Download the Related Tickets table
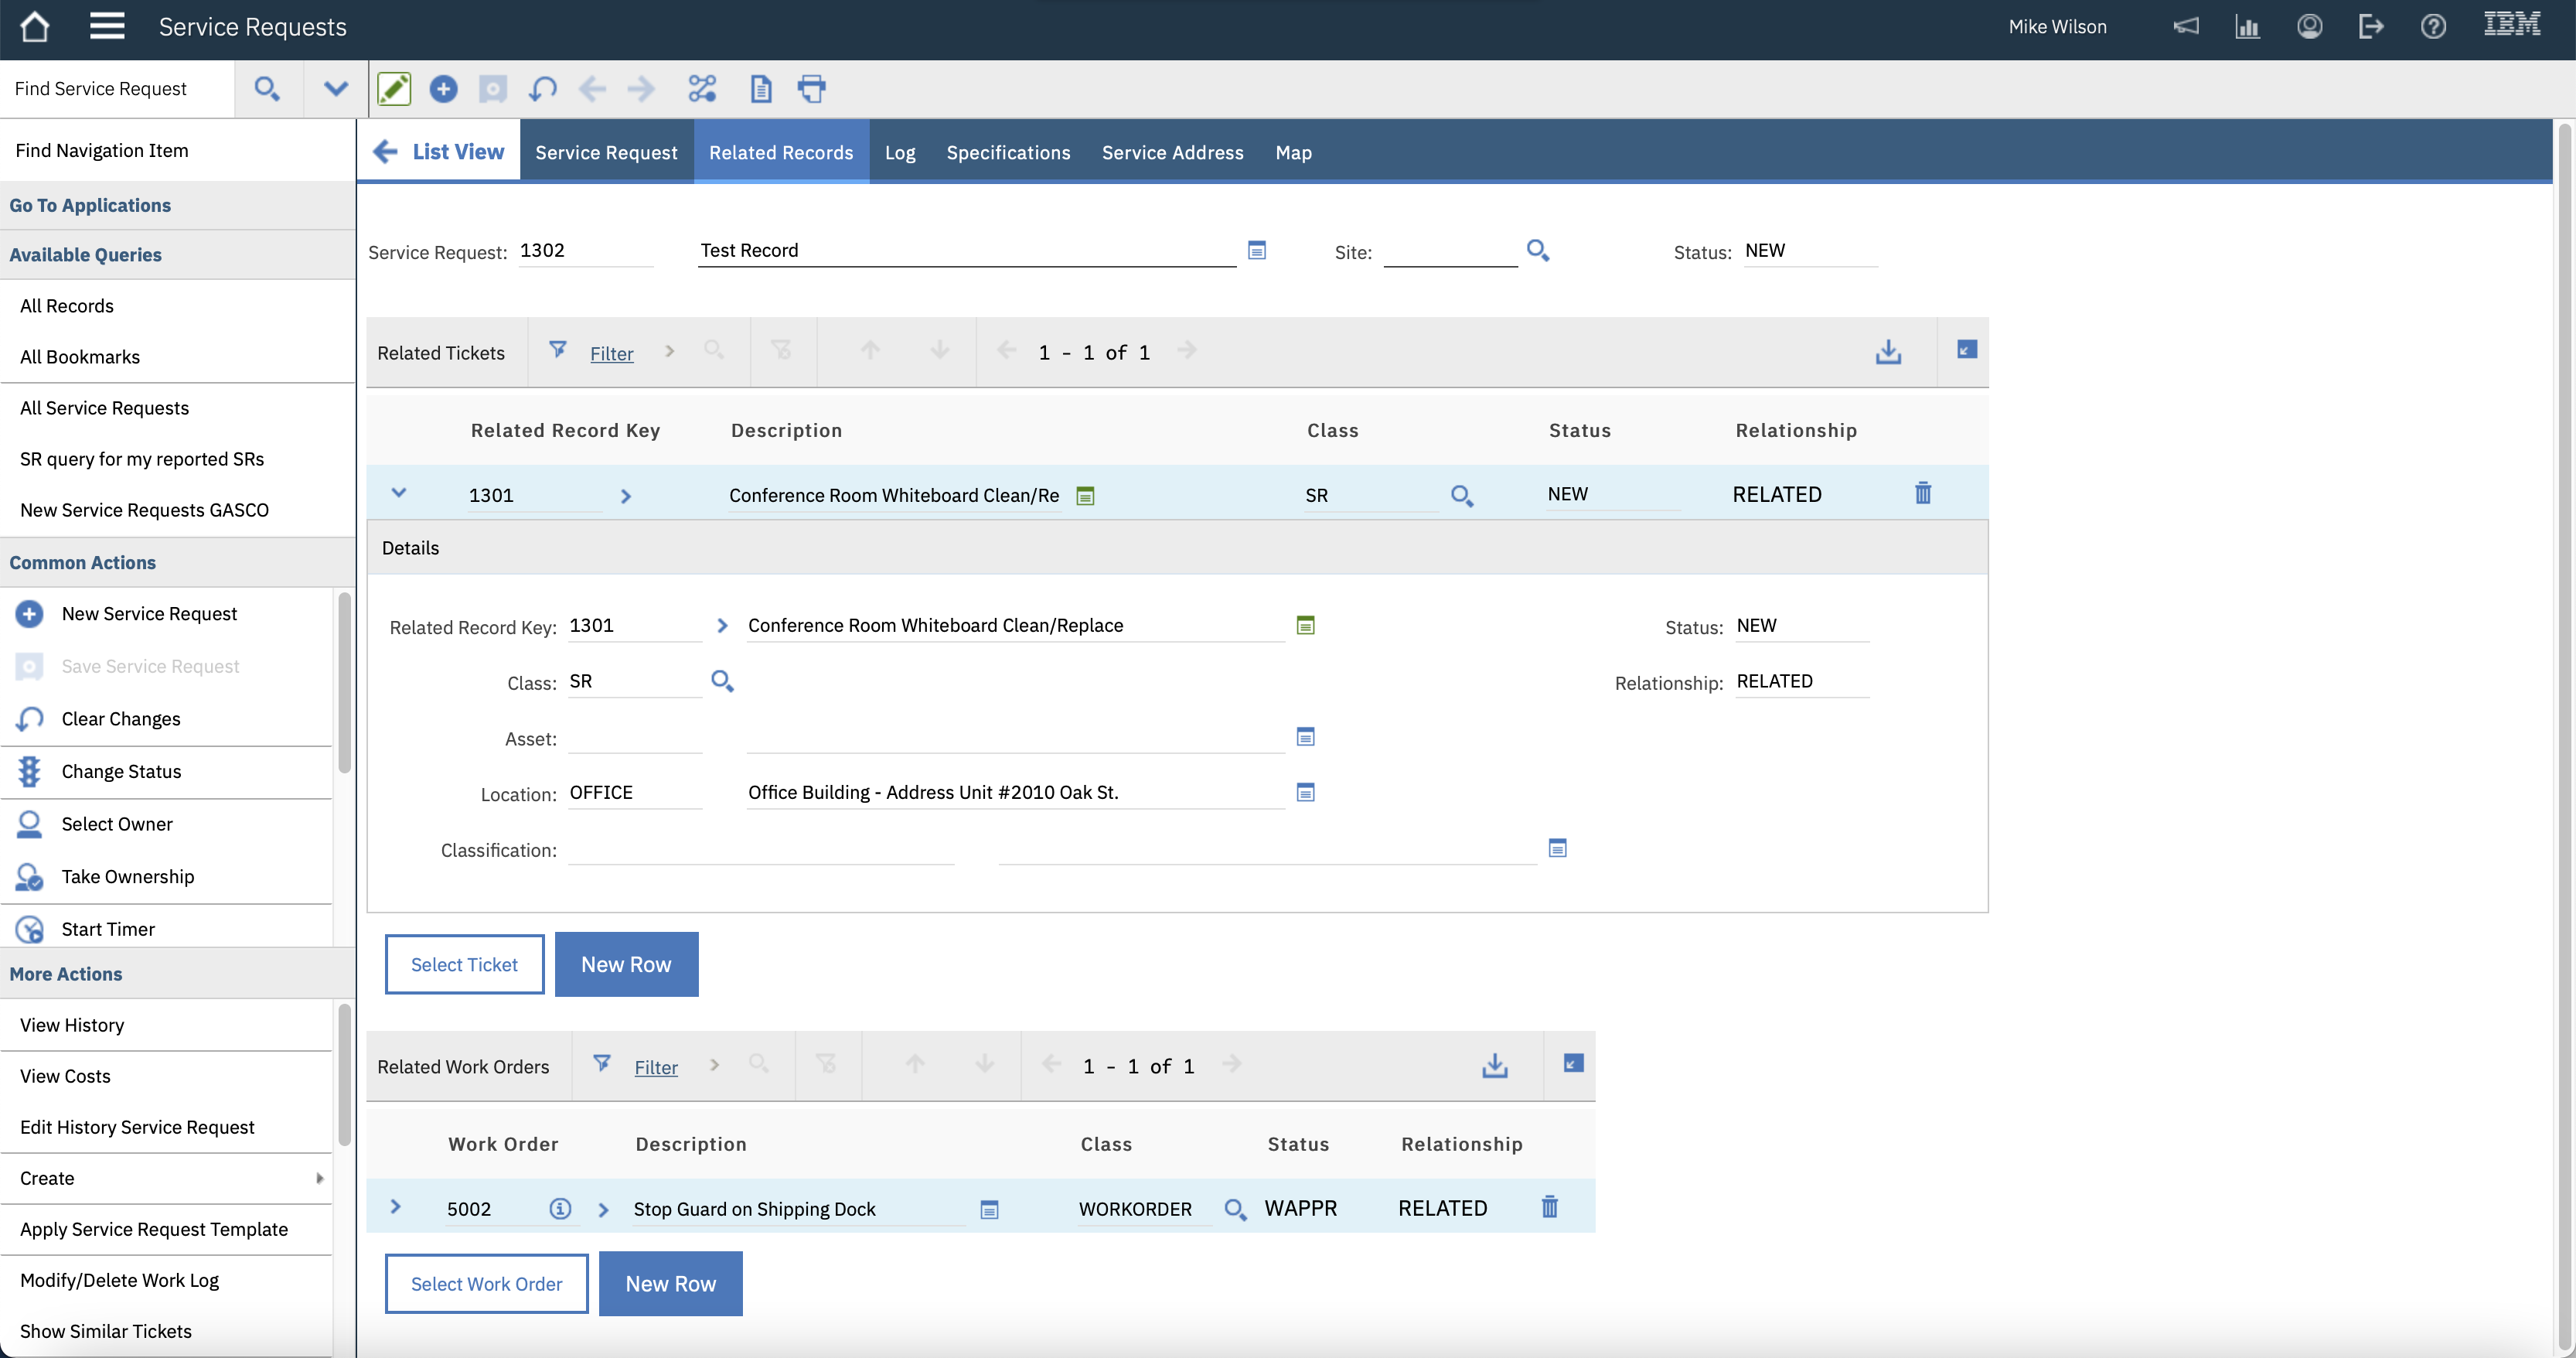Image resolution: width=2576 pixels, height=1358 pixels. point(1887,352)
